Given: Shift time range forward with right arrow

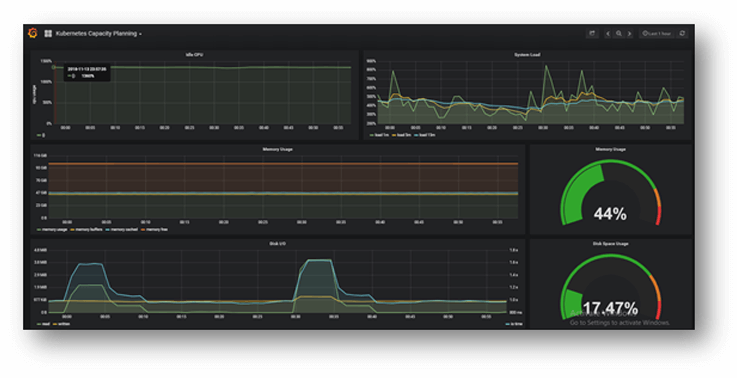Looking at the screenshot, I should 629,33.
